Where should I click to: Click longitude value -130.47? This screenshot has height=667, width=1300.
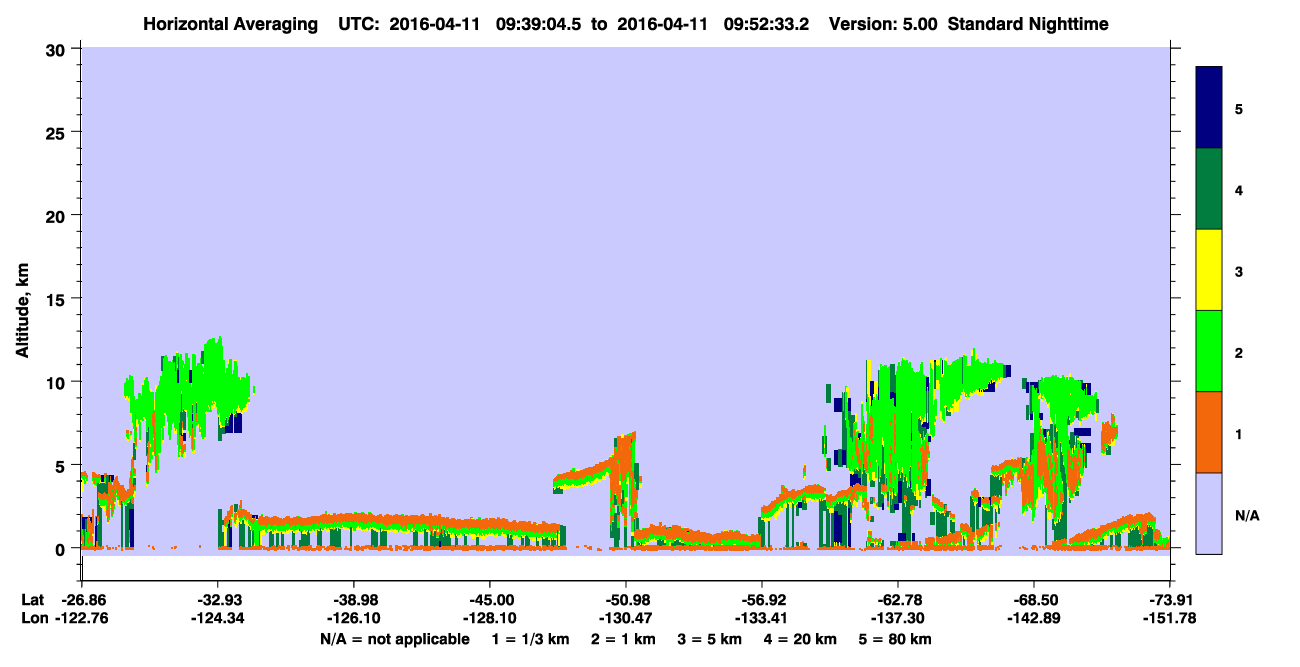626,618
